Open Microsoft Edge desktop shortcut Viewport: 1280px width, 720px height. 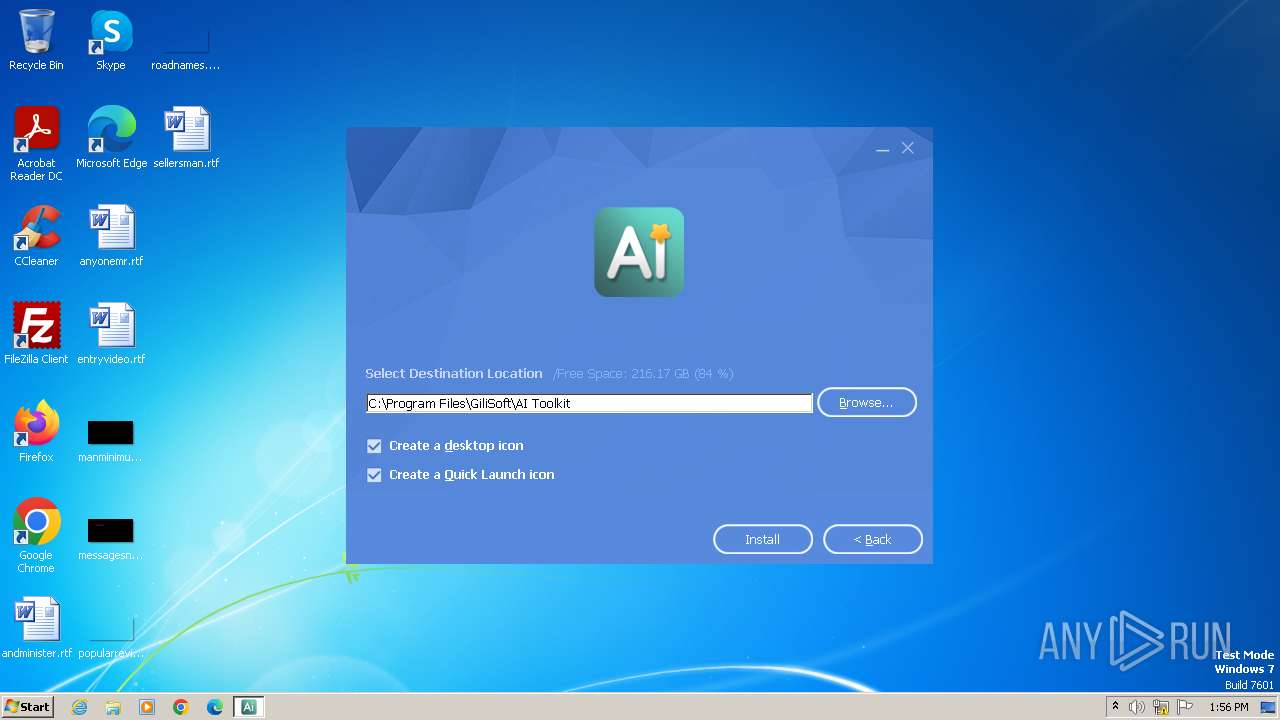(111, 138)
